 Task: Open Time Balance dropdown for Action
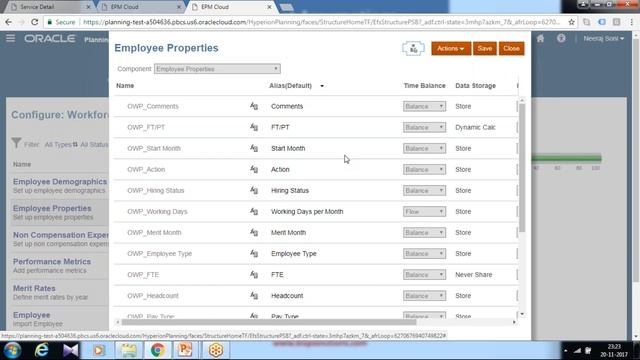(x=424, y=169)
